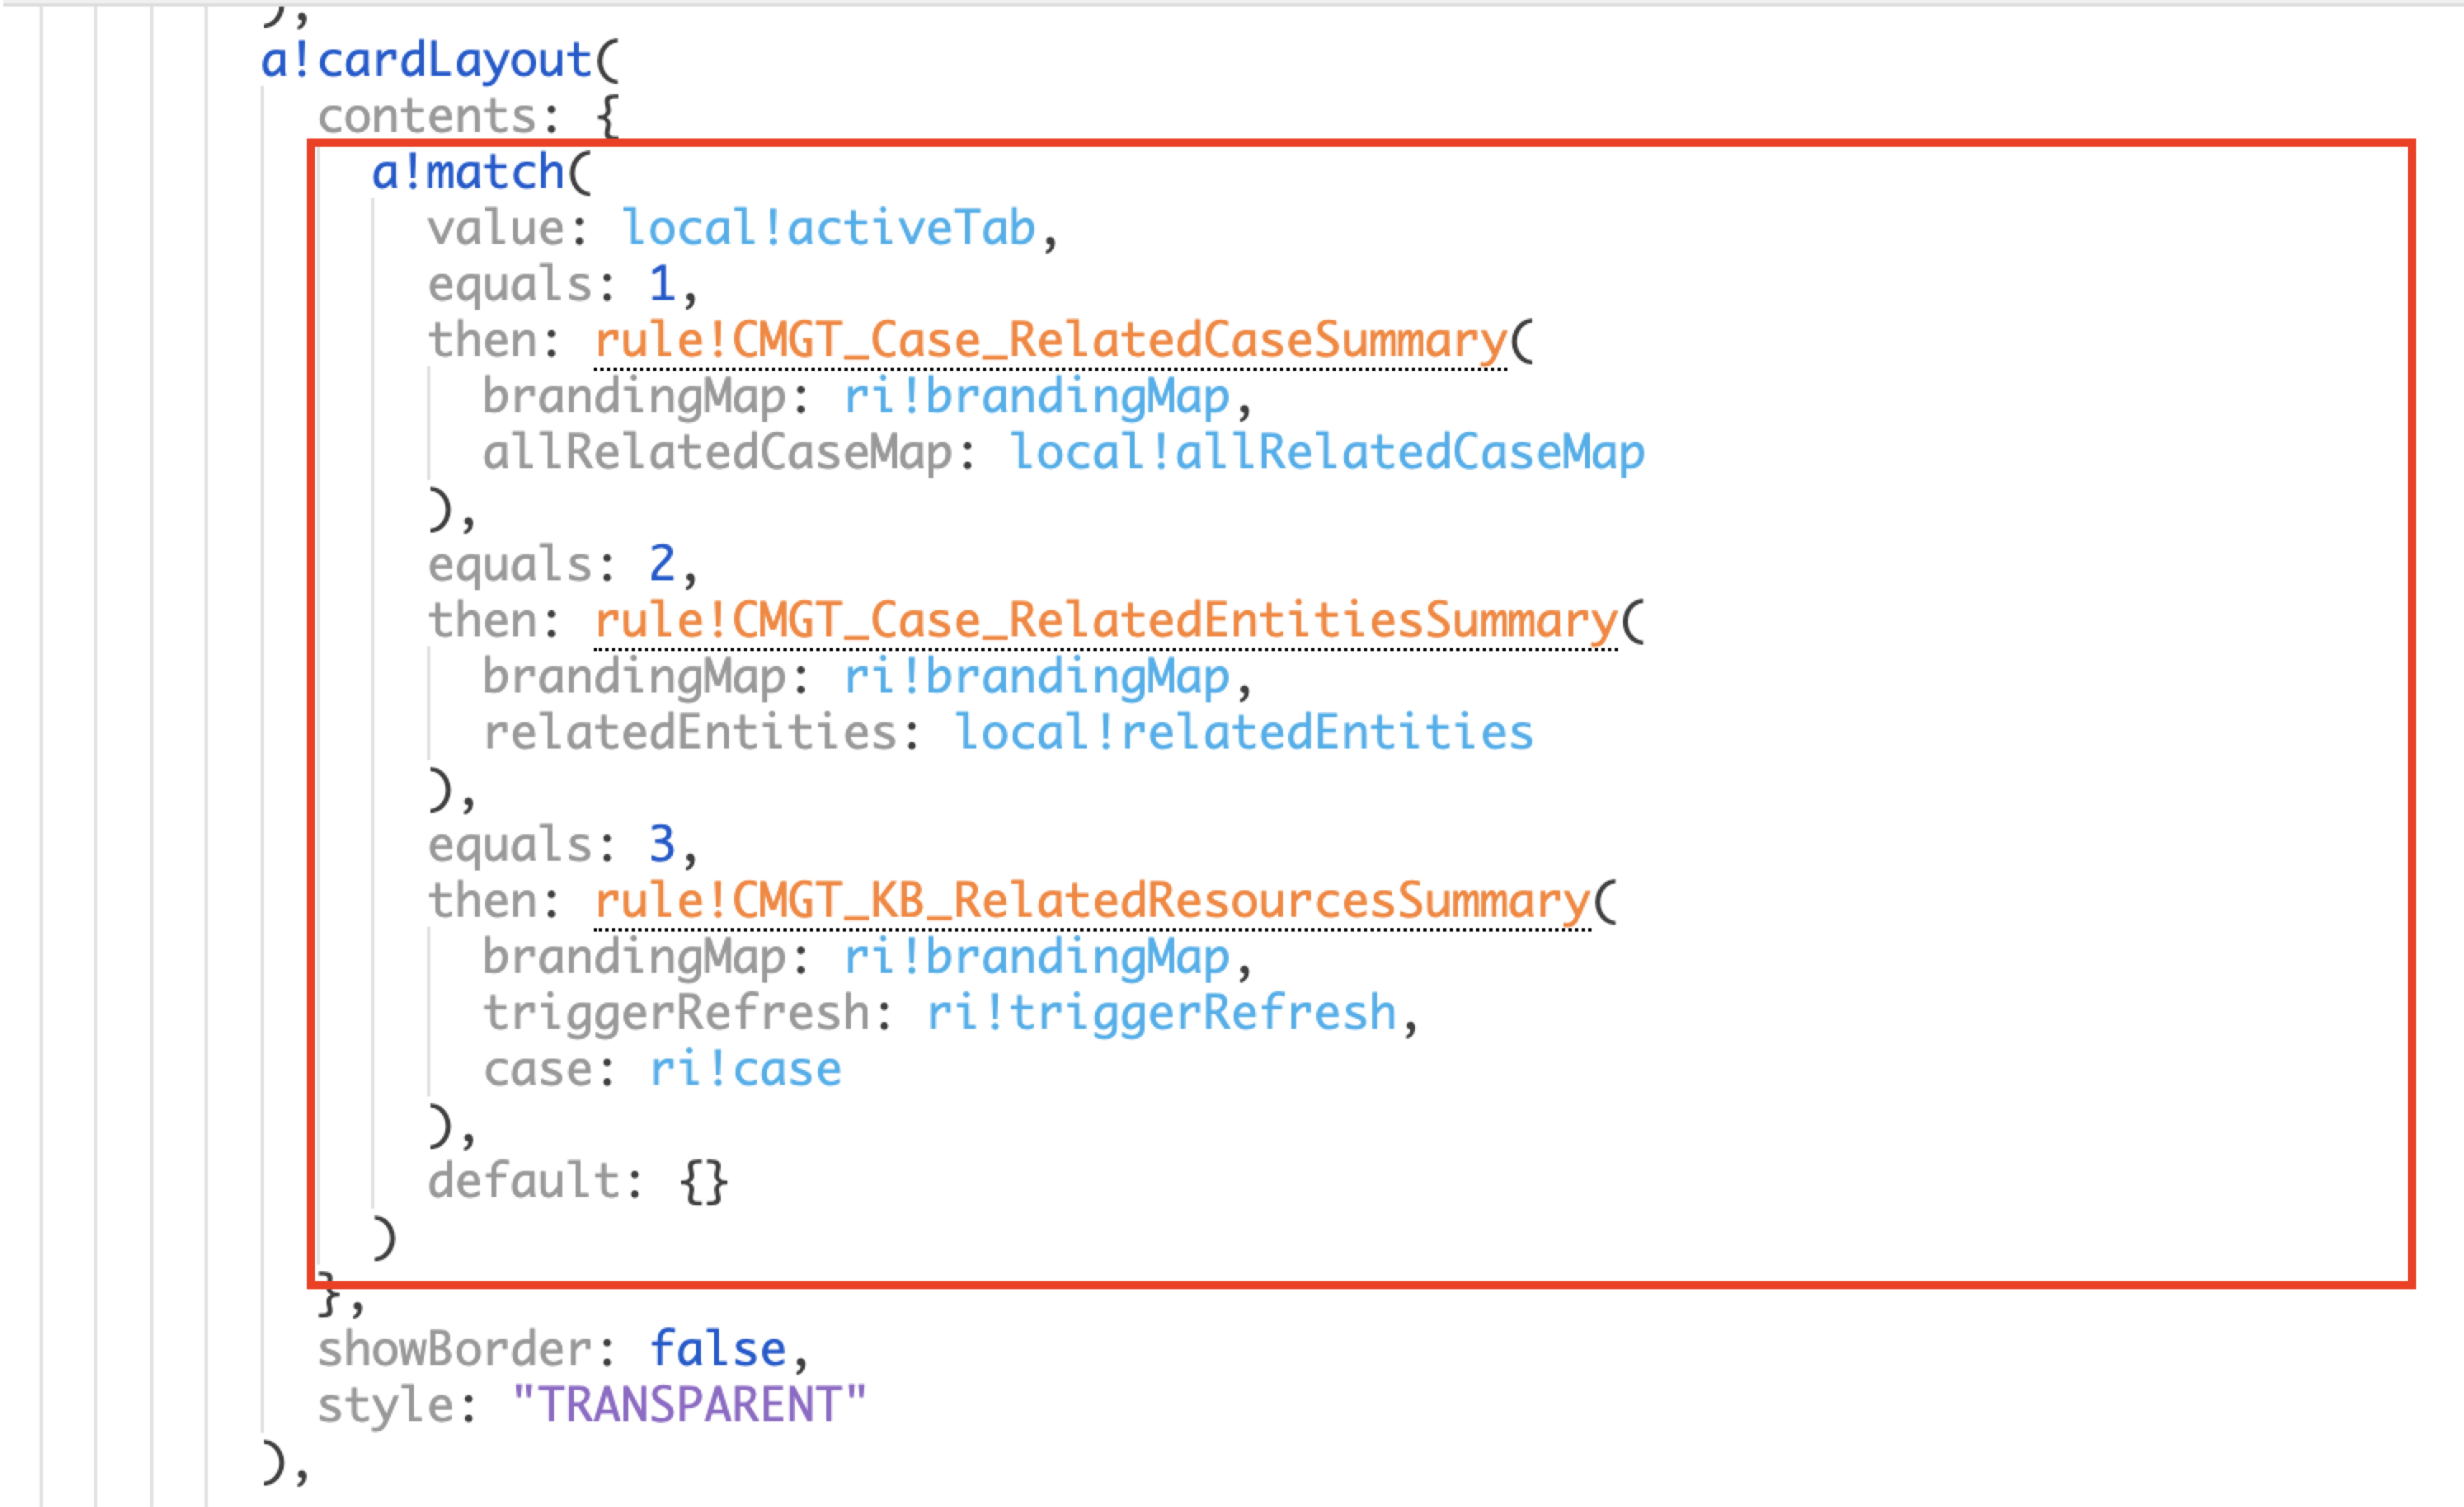Click the value keyword before local!activeTab

[x=496, y=228]
